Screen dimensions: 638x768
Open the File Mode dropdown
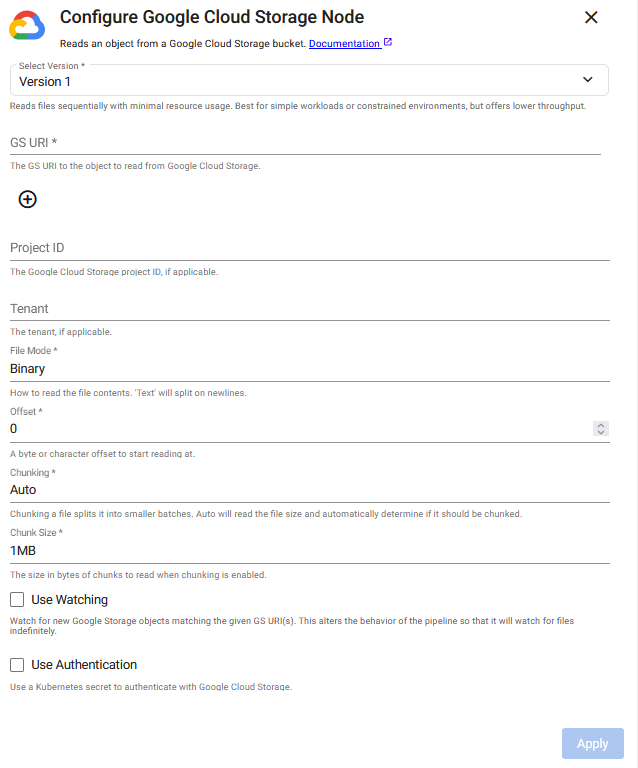[309, 369]
